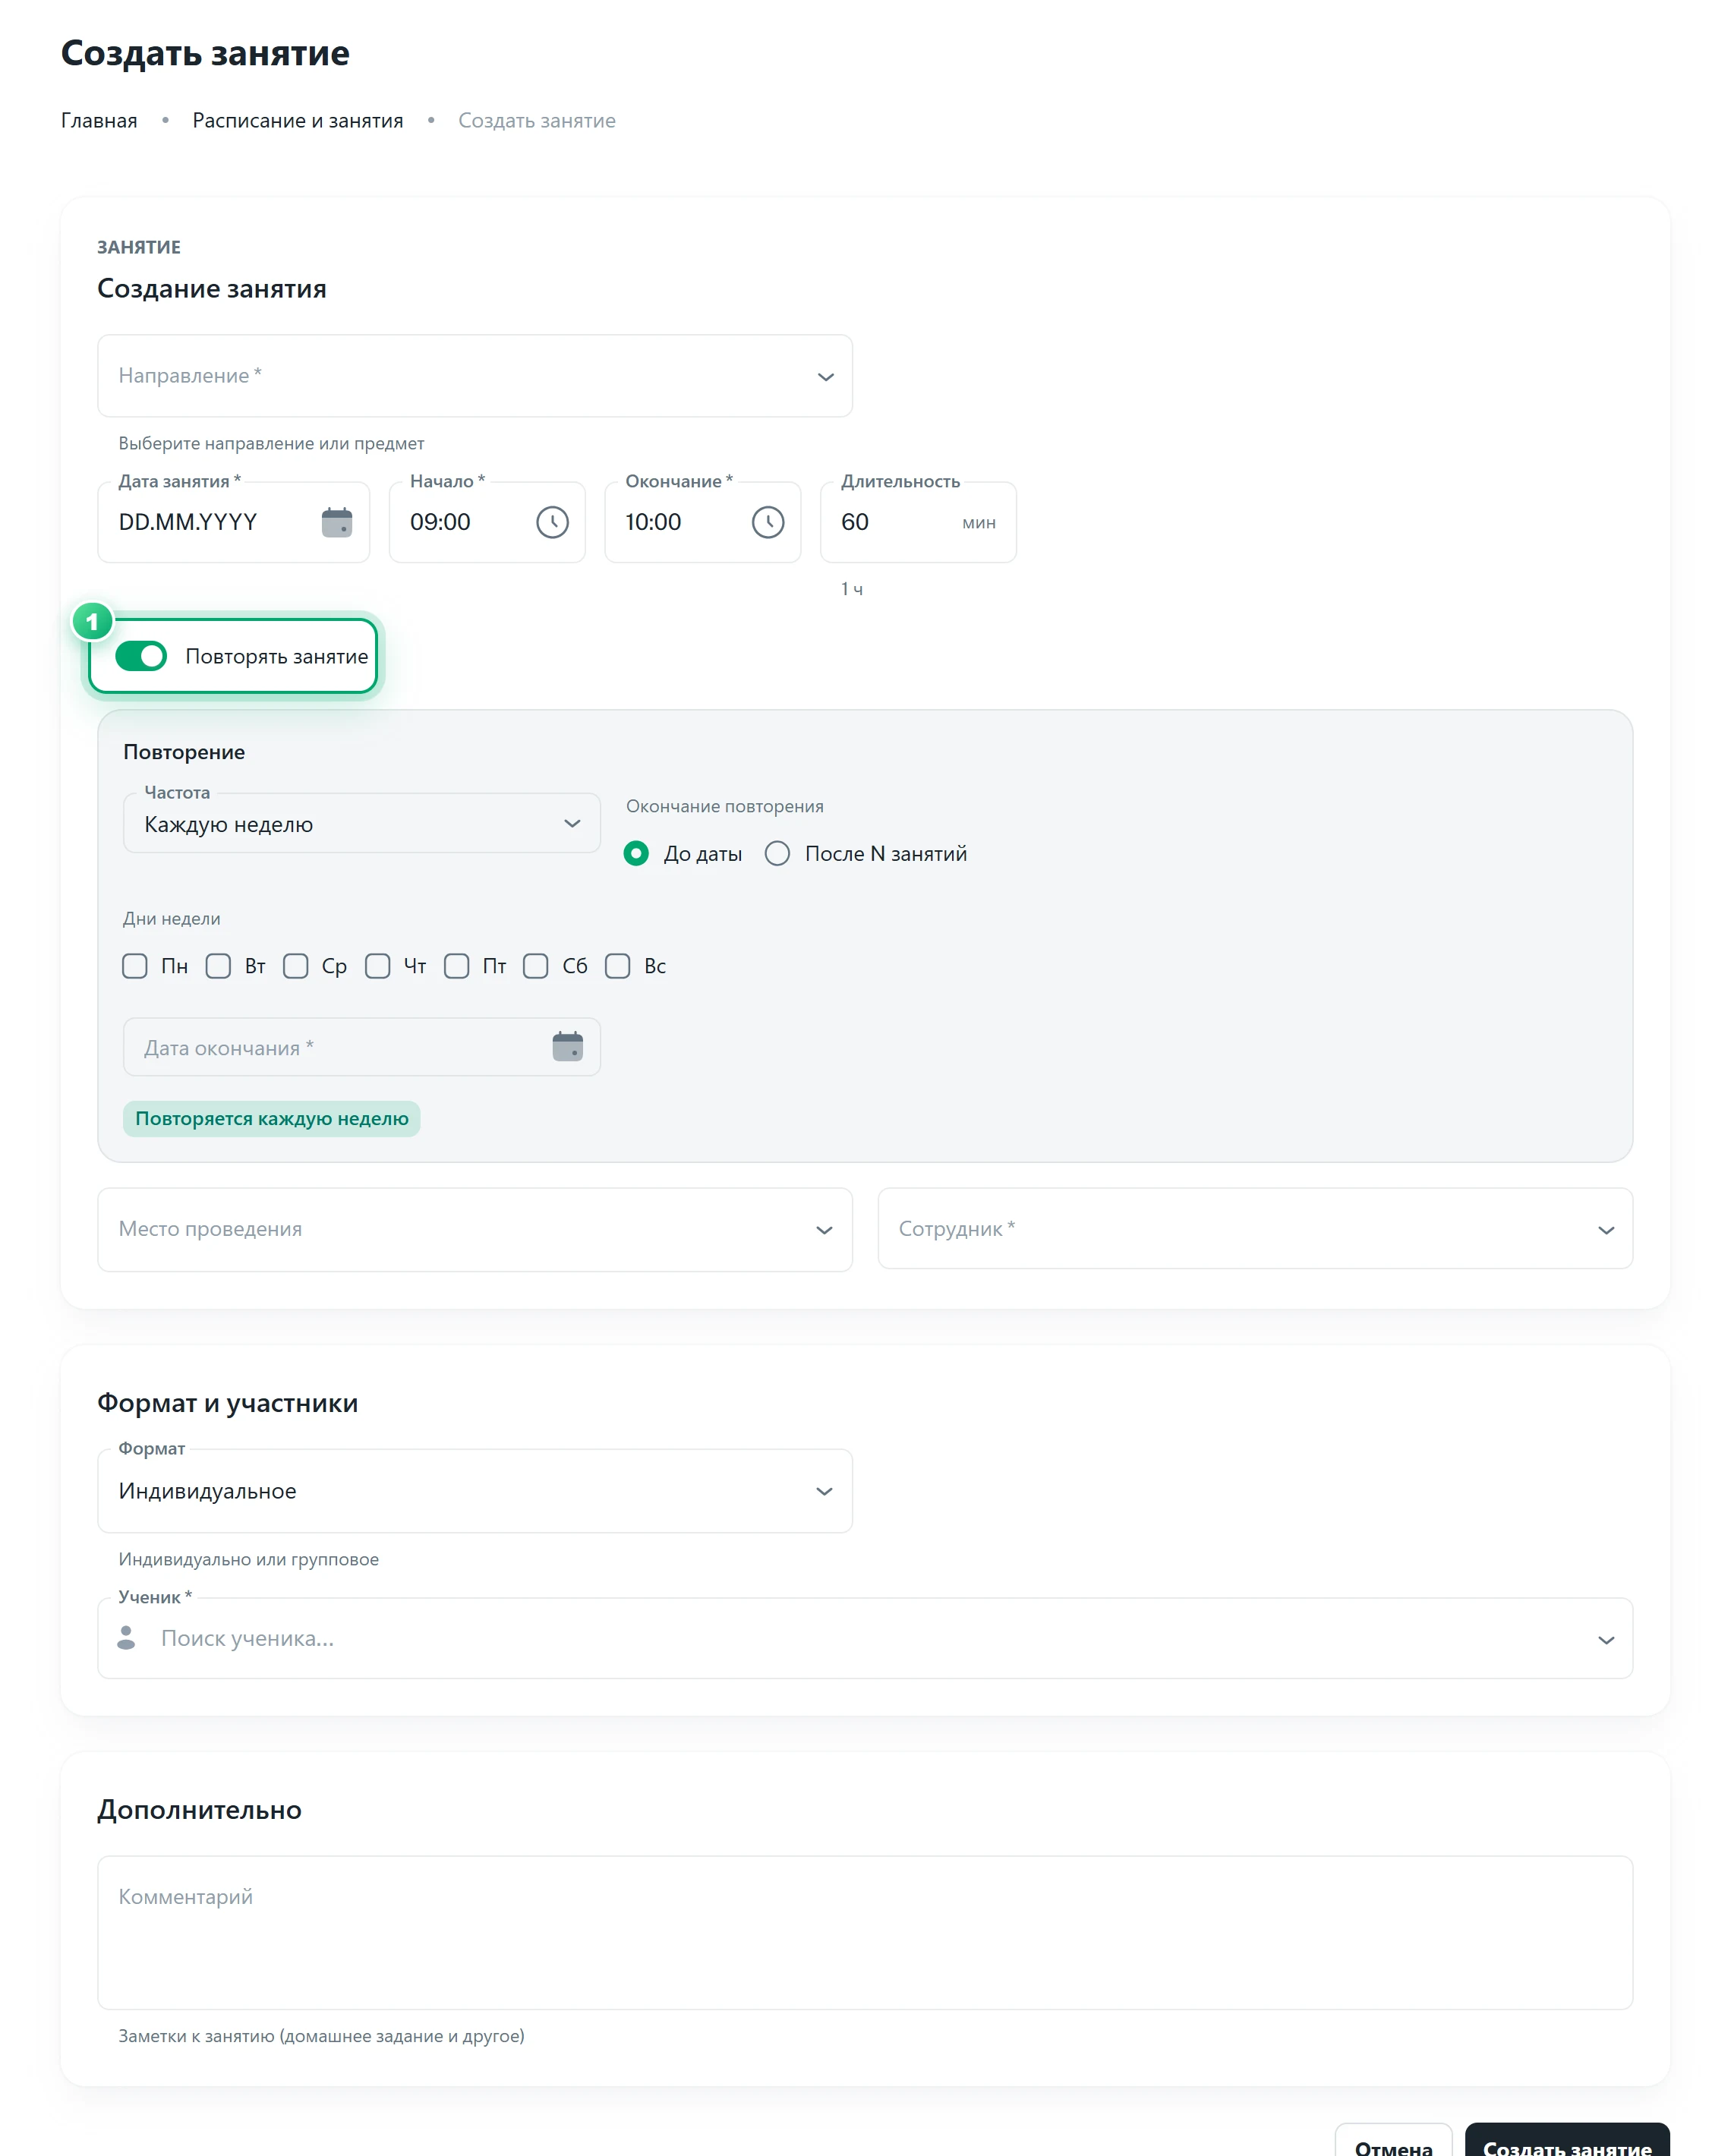Viewport: 1731px width, 2156px height.
Task: Open the Формат dropdown showing Индивидуальное
Action: pyautogui.click(x=475, y=1491)
